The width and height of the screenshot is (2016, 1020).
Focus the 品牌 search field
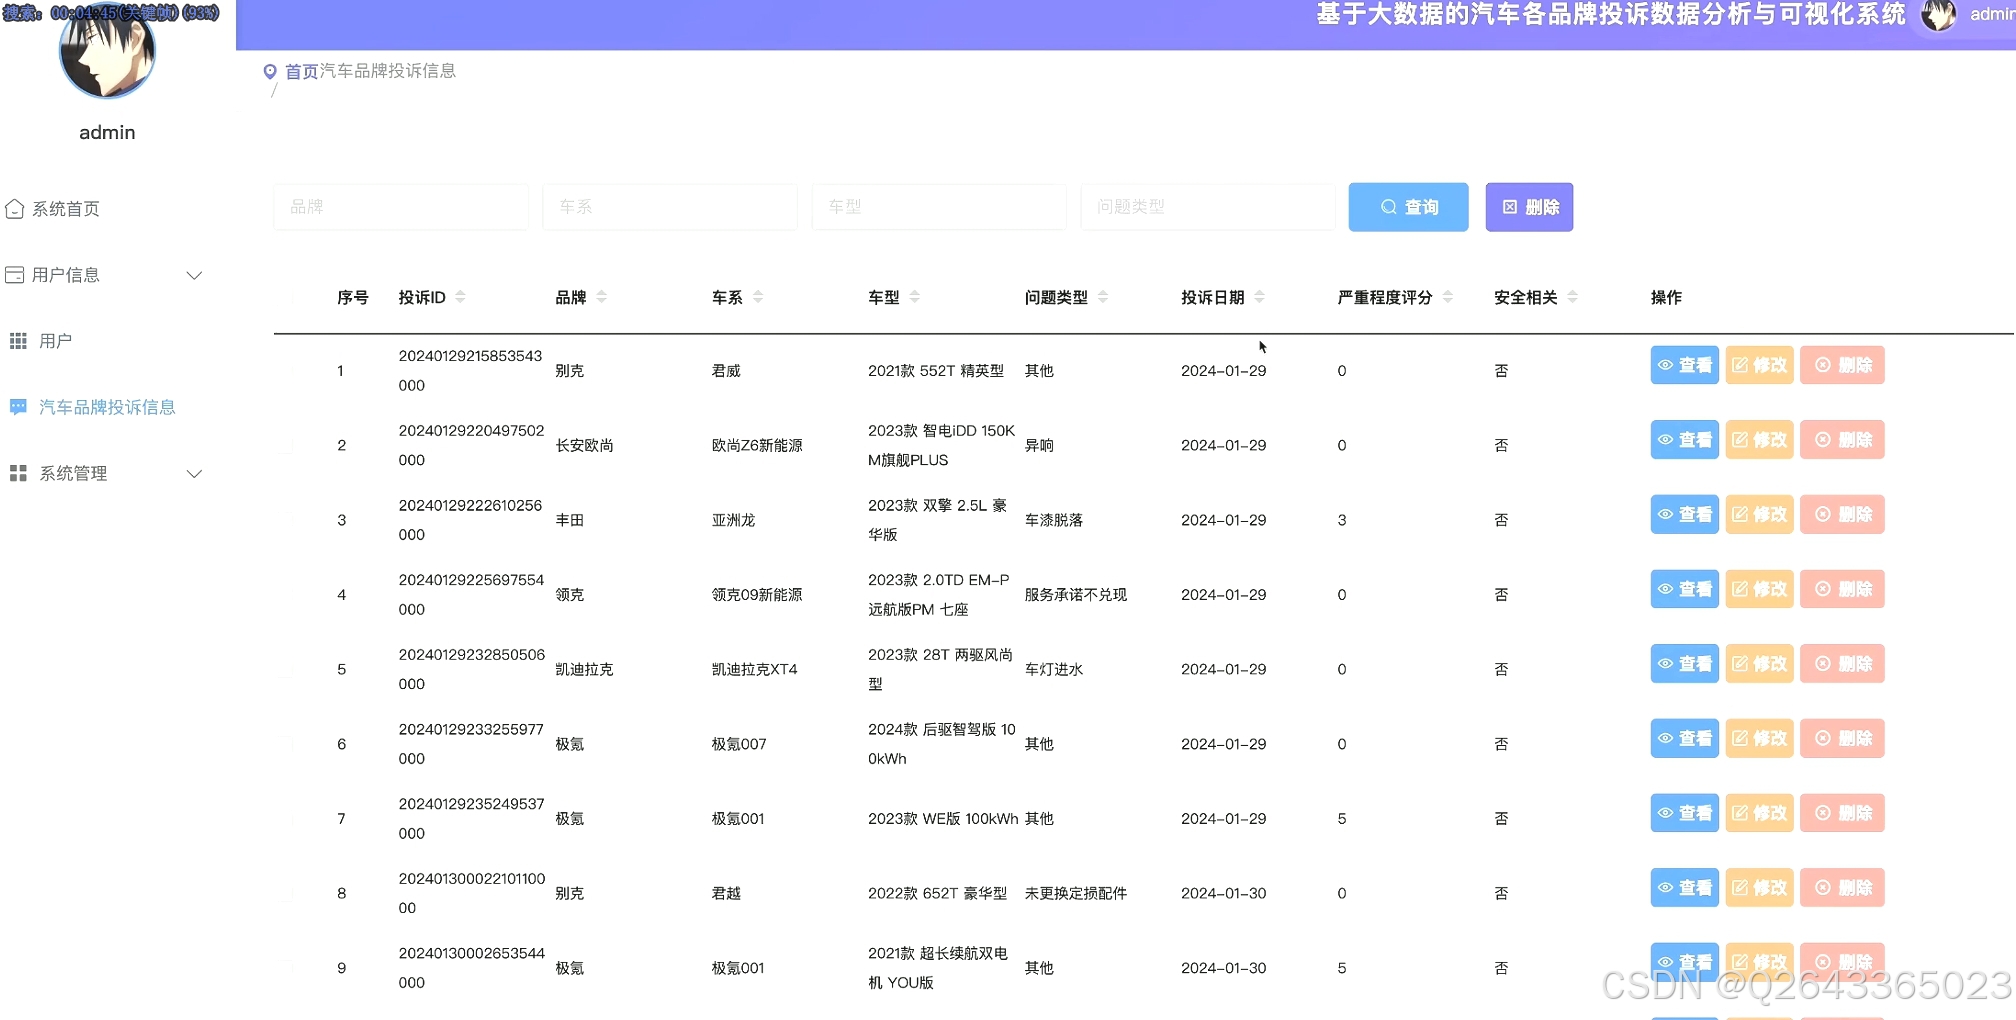401,207
